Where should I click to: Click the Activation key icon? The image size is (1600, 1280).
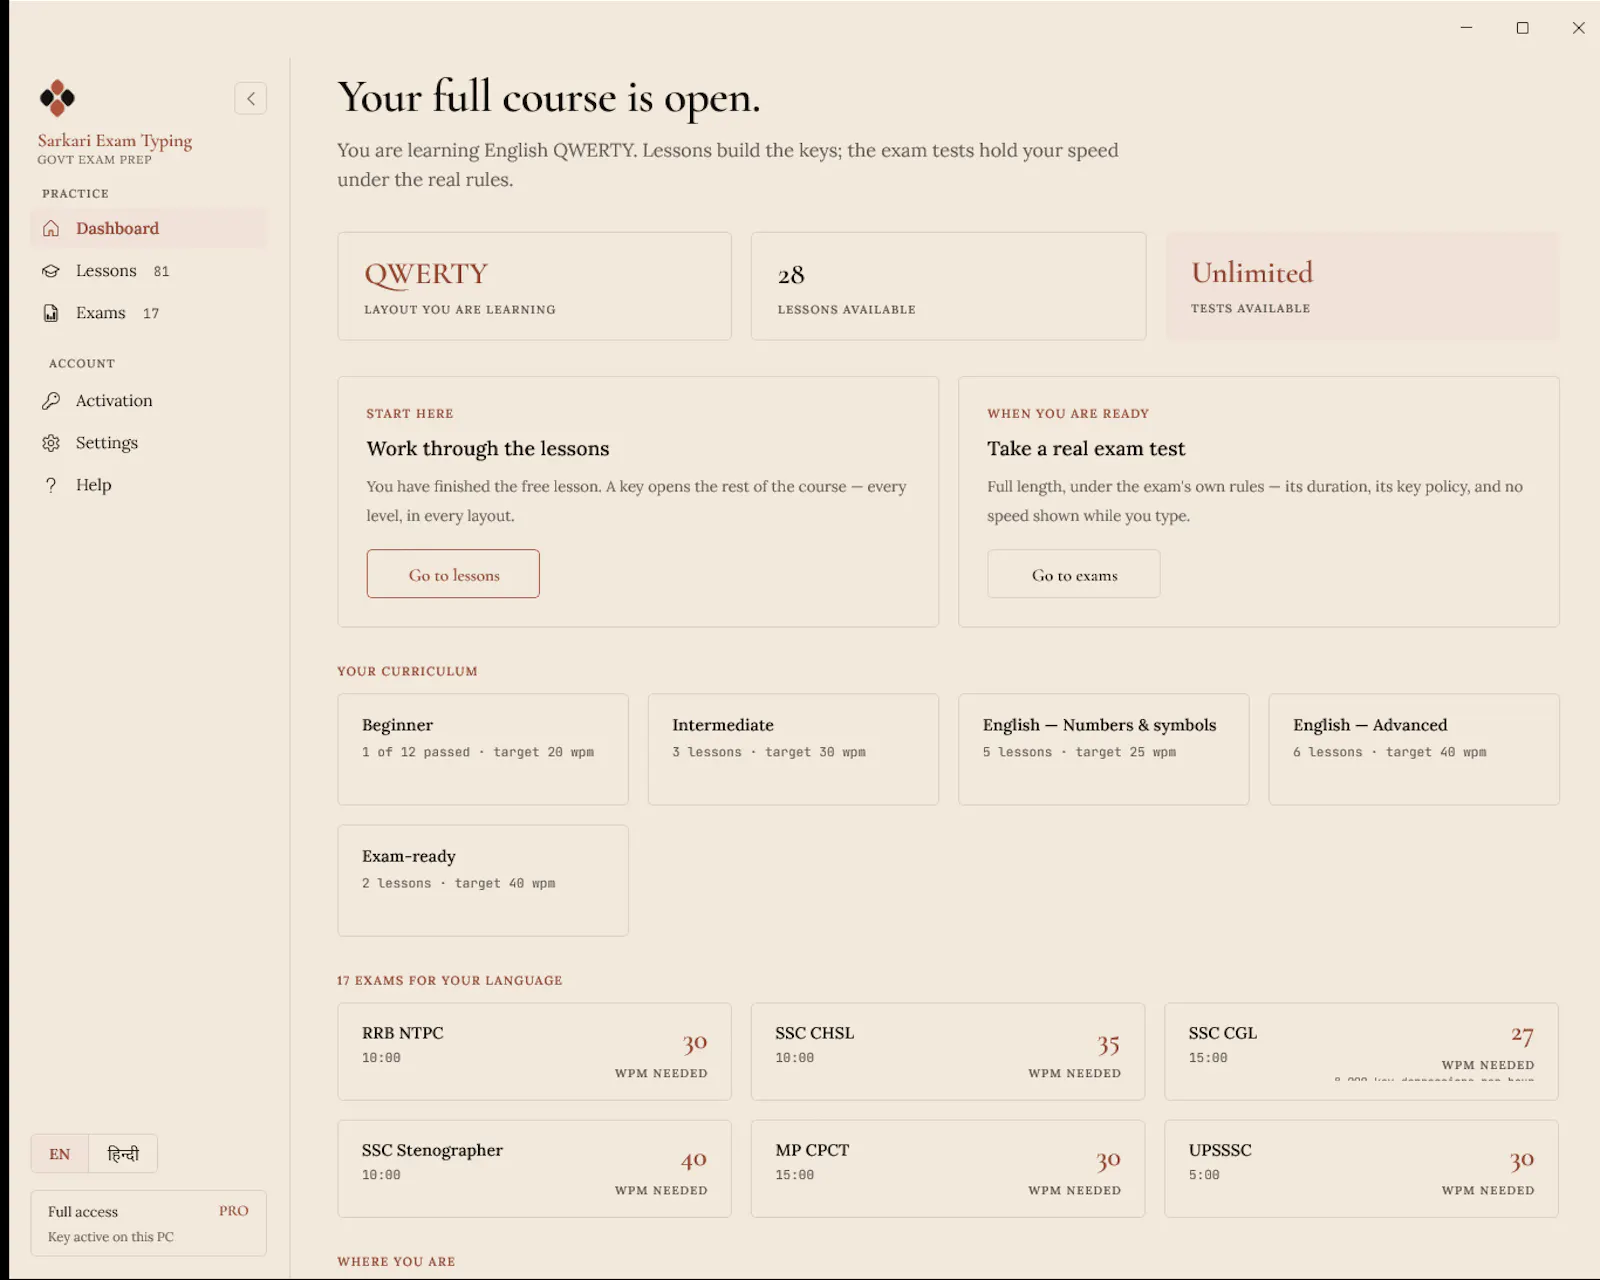[x=51, y=401]
